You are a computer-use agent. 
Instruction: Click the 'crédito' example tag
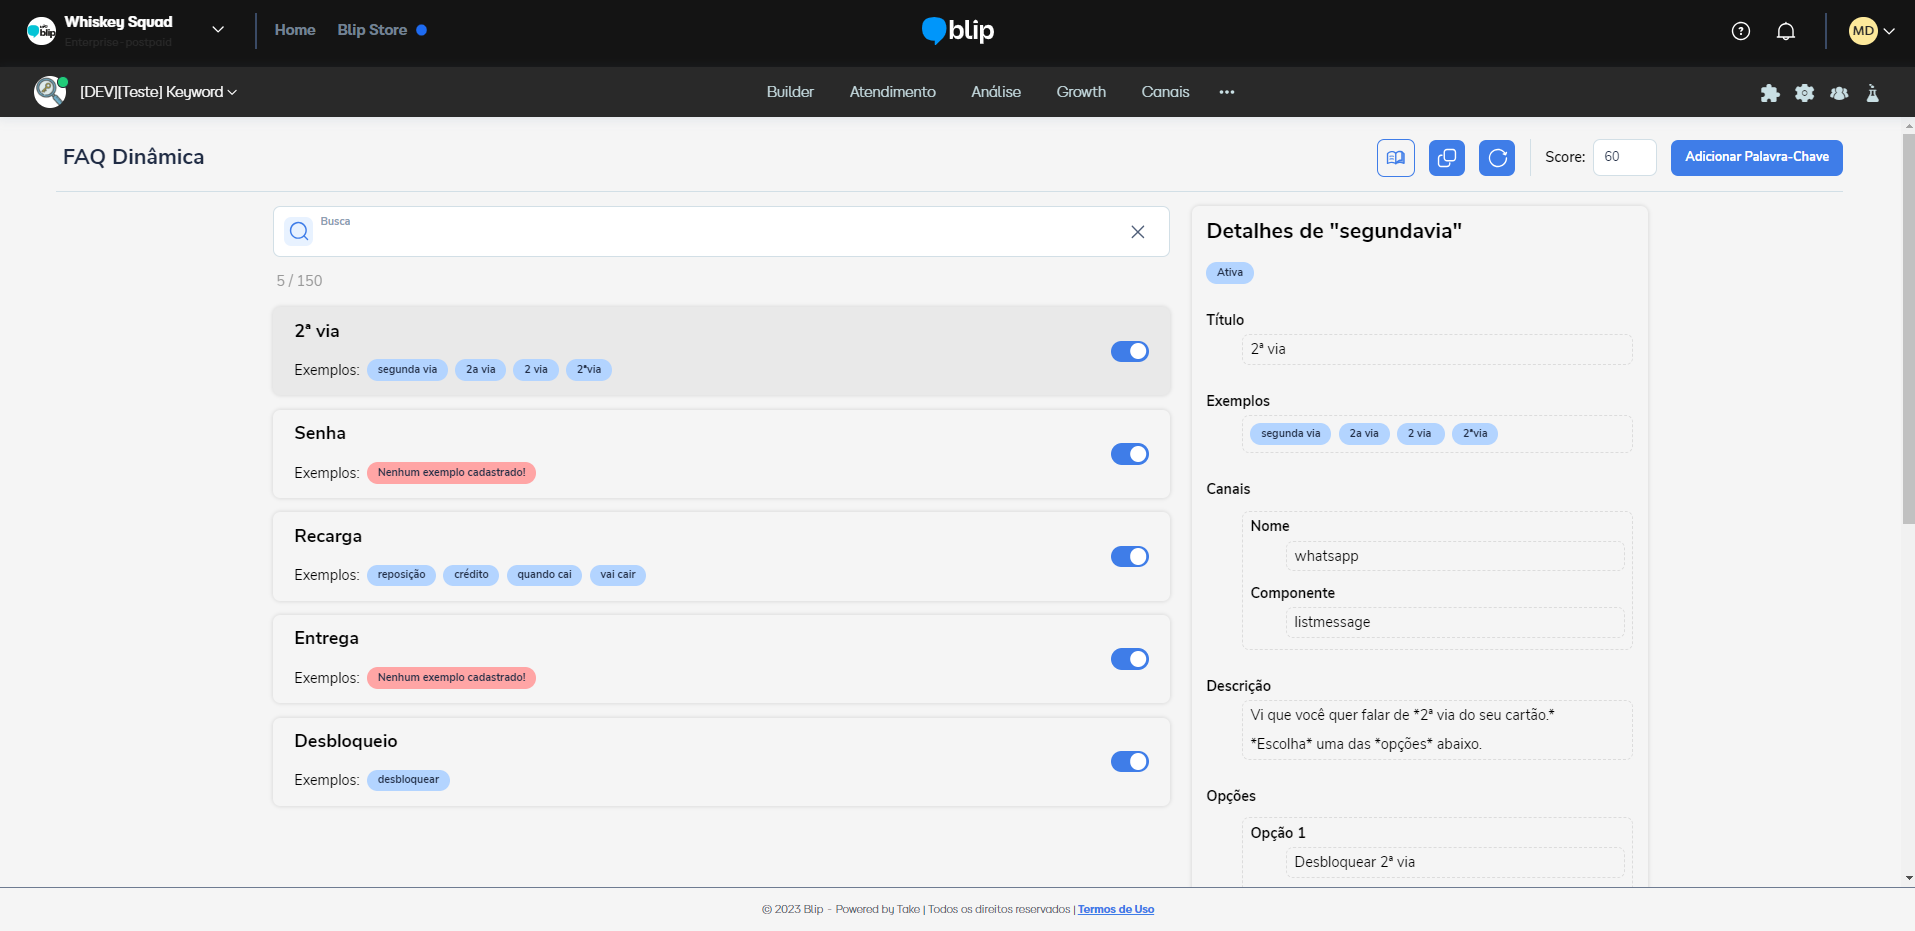pos(471,575)
